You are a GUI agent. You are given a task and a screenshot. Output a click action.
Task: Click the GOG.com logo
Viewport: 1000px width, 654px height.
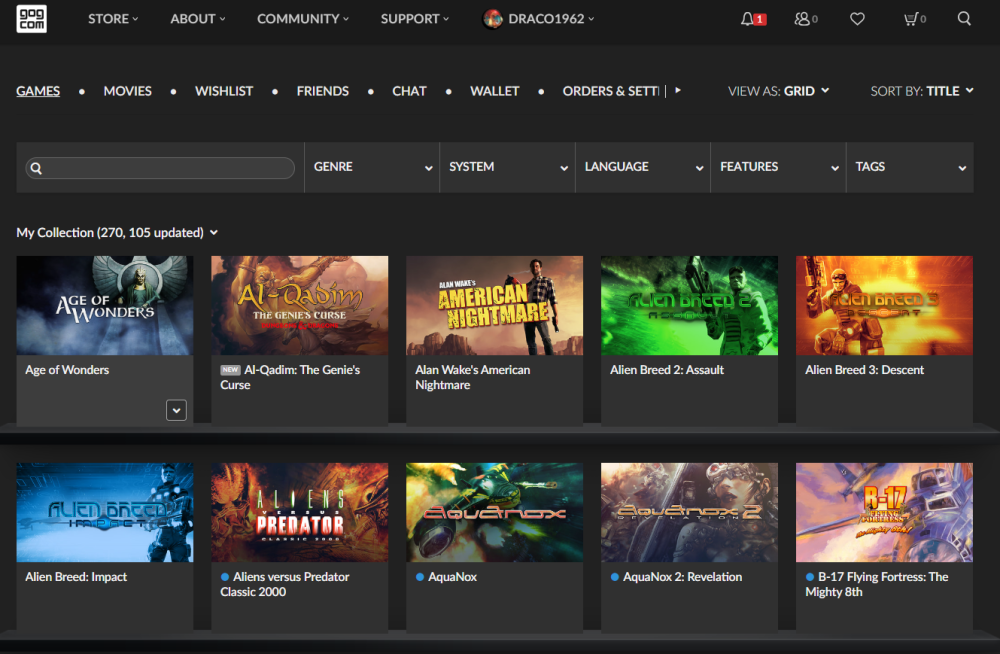[31, 19]
